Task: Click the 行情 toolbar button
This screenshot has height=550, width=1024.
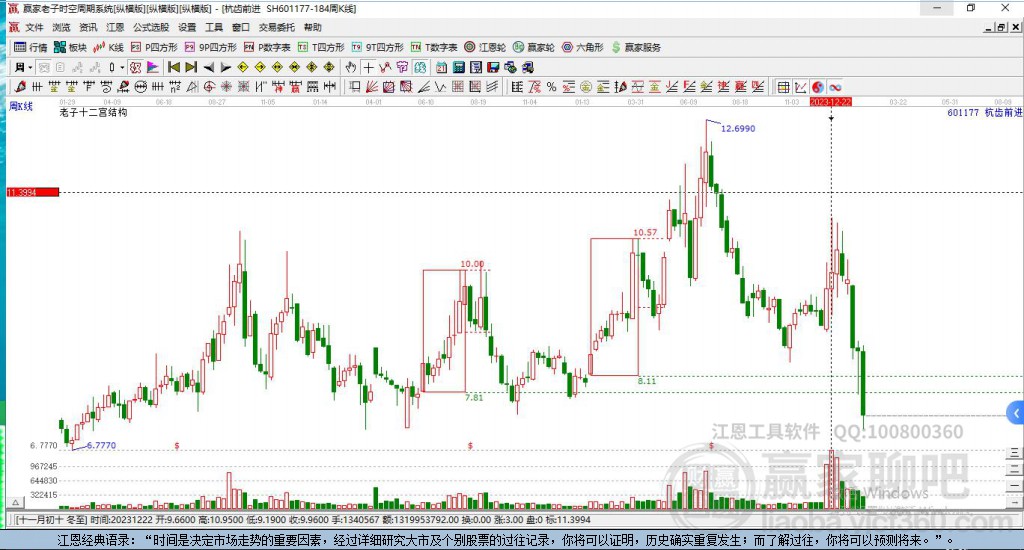Action: (31, 47)
